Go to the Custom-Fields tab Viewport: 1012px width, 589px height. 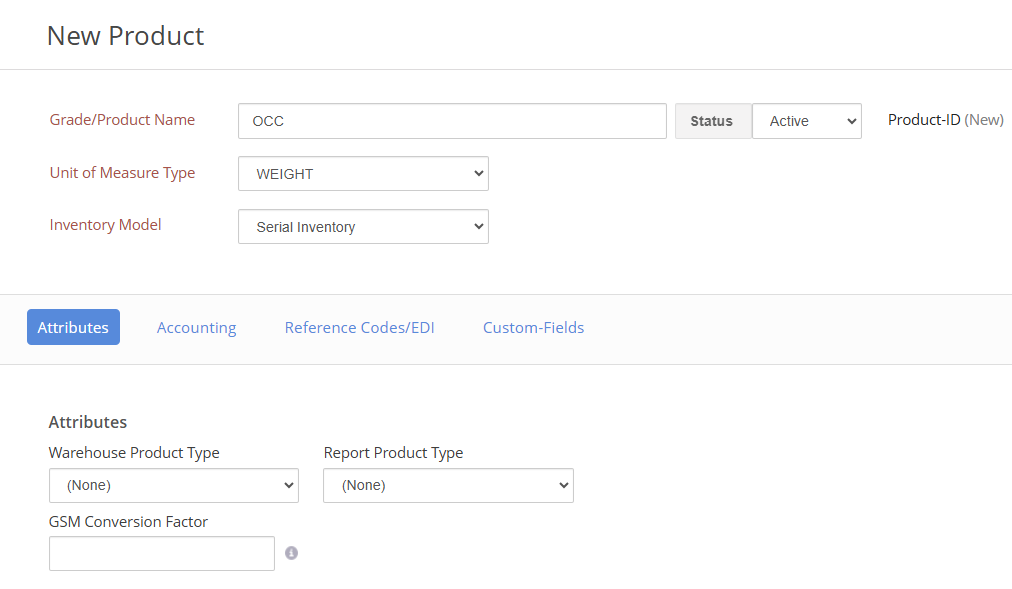point(533,328)
